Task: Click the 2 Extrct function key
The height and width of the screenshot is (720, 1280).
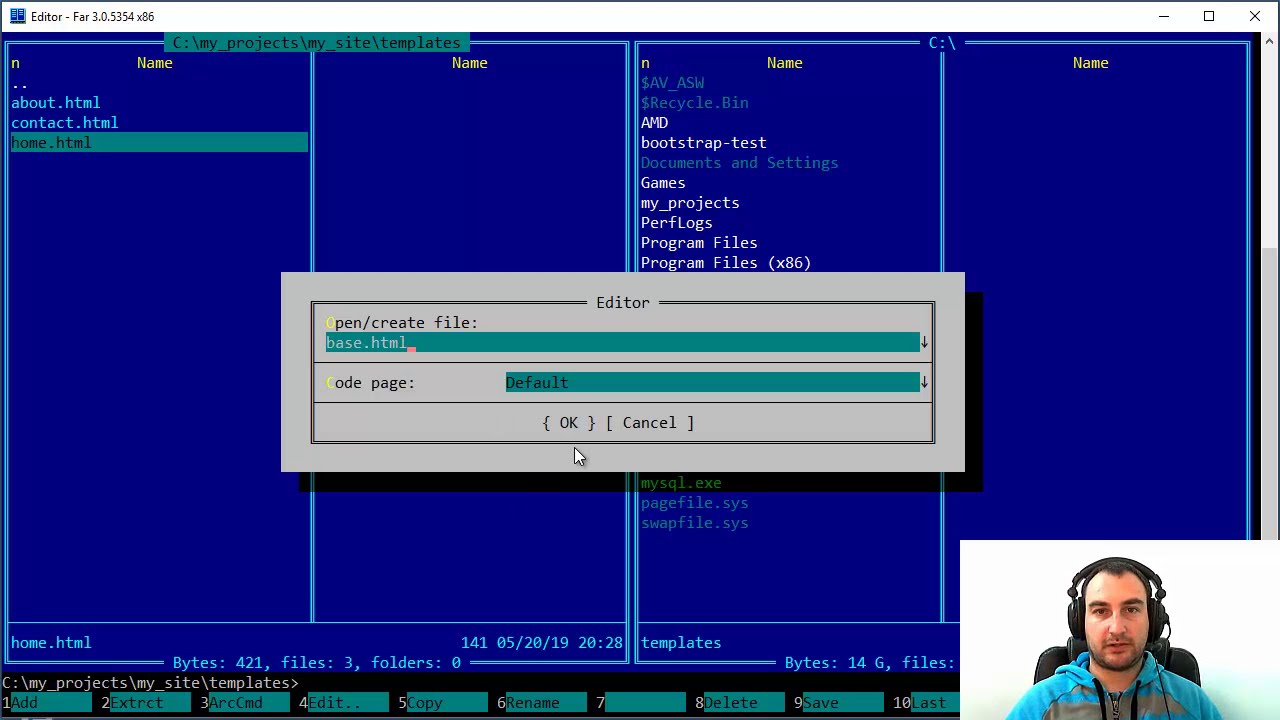Action: tap(145, 703)
